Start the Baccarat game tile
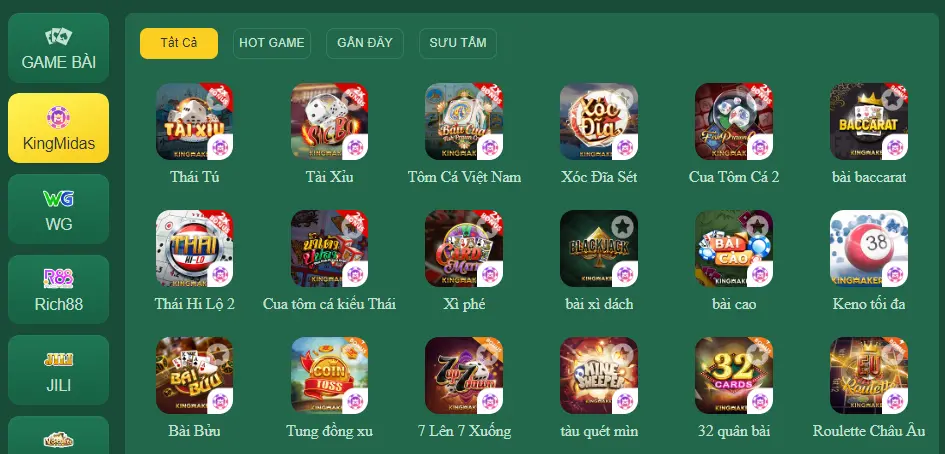Image resolution: width=945 pixels, height=454 pixels. 868,121
